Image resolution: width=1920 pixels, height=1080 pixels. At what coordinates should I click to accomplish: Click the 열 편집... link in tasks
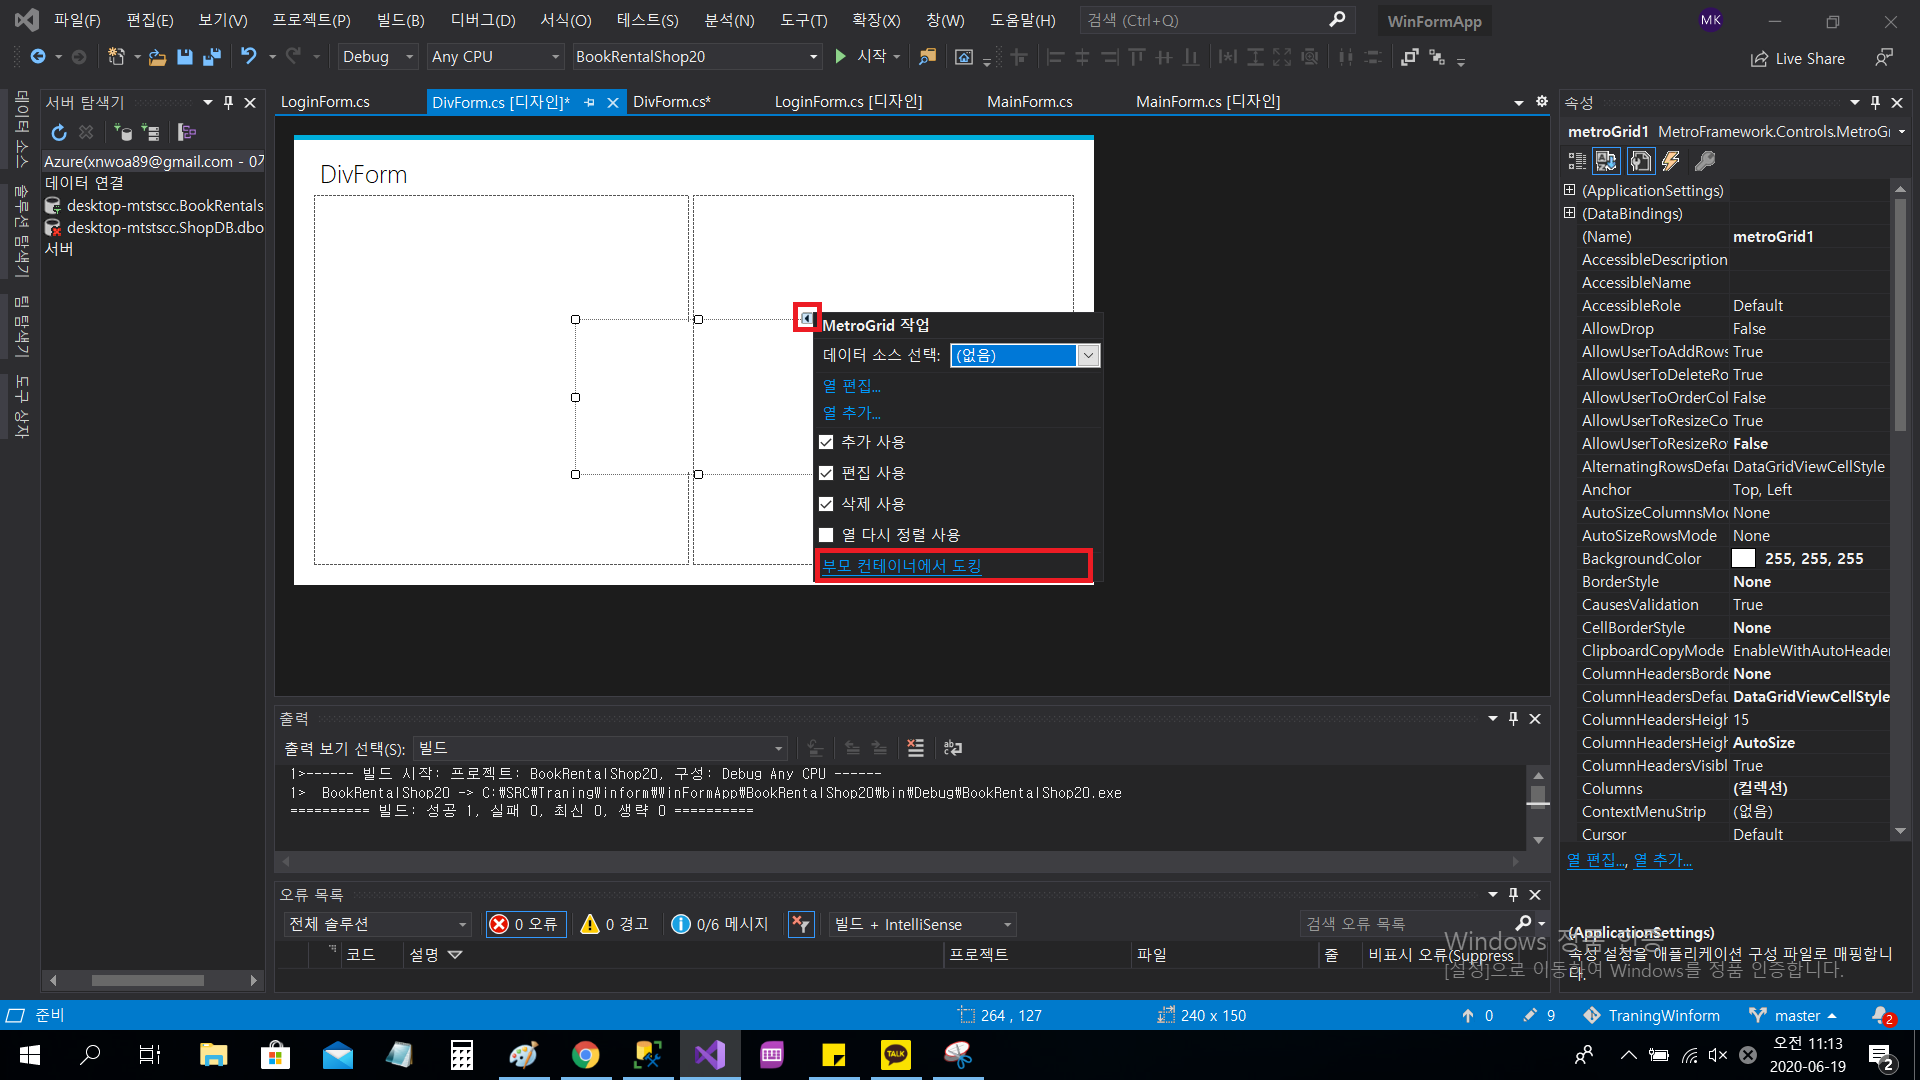(851, 386)
